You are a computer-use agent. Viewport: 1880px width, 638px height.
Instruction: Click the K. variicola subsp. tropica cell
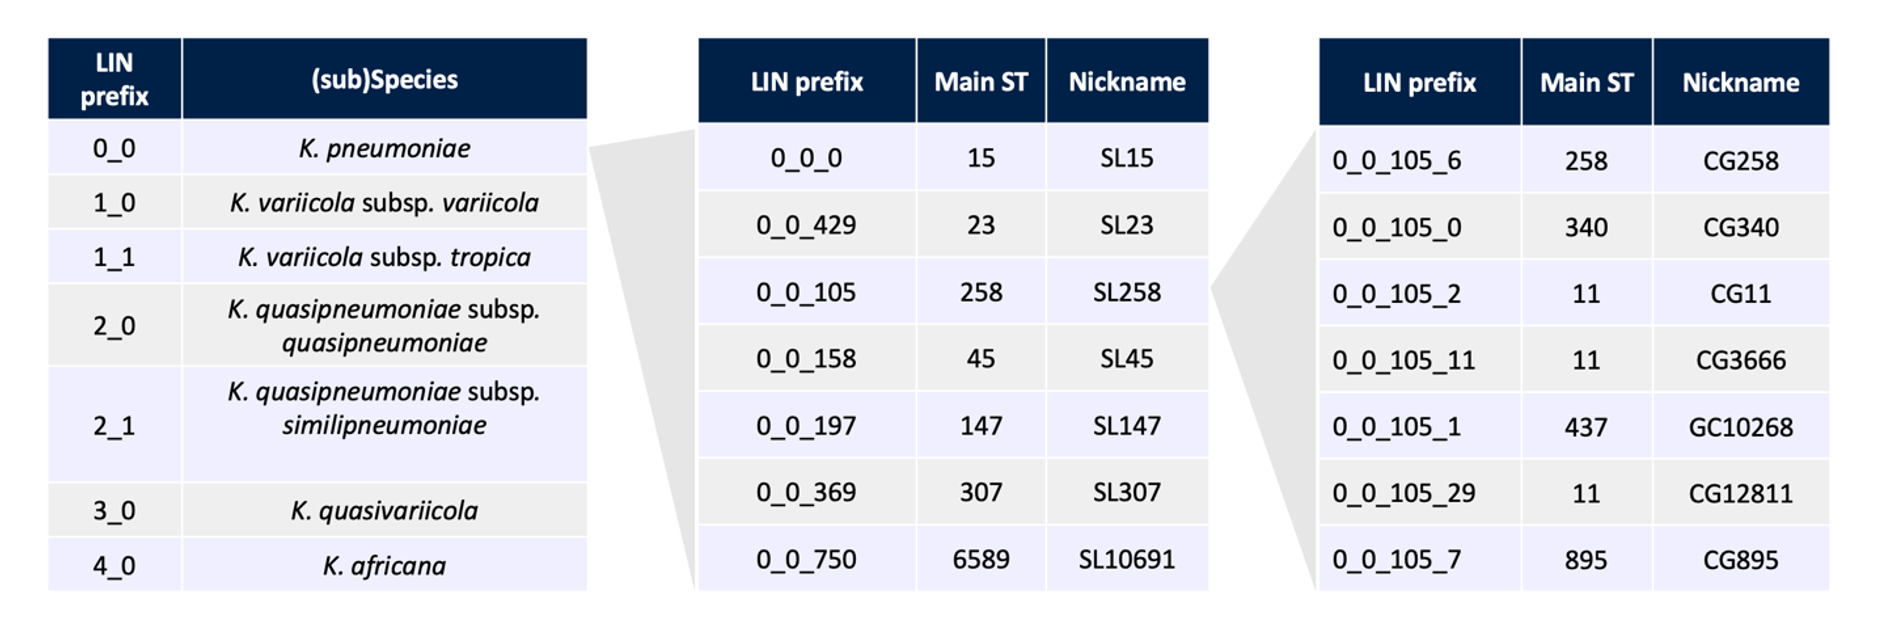[x=384, y=257]
